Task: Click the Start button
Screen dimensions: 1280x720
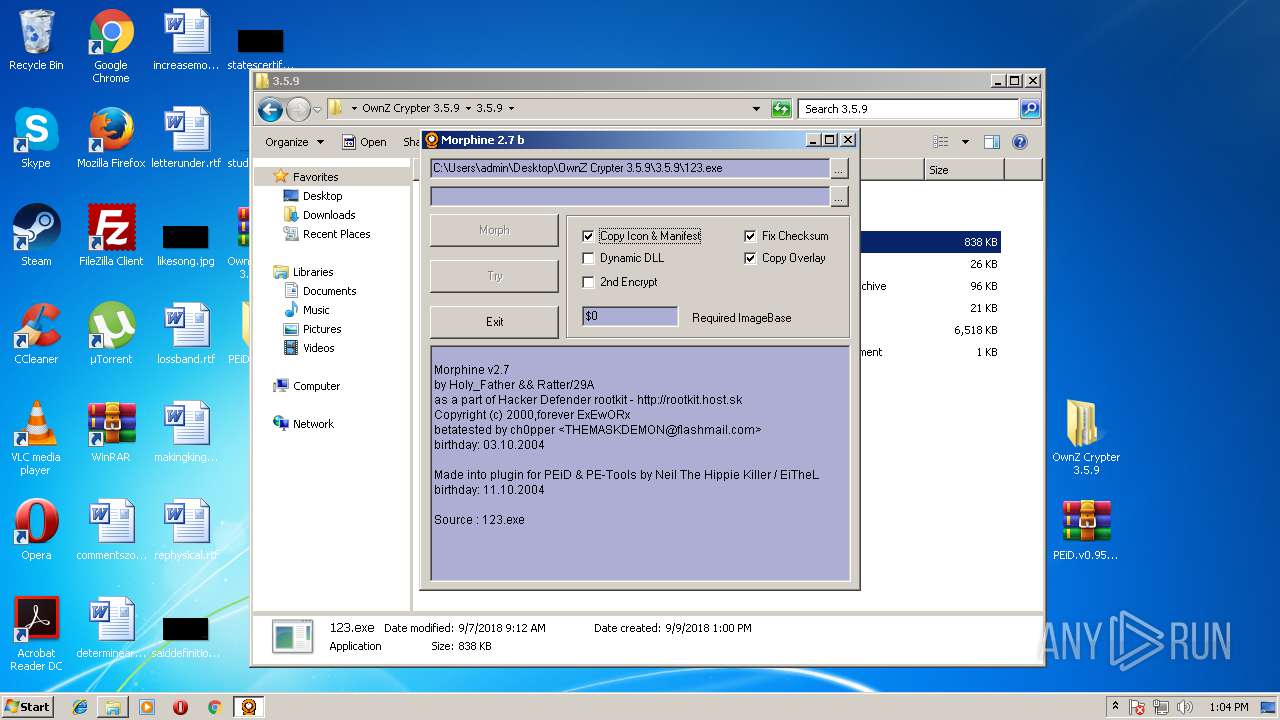Action: (x=28, y=707)
